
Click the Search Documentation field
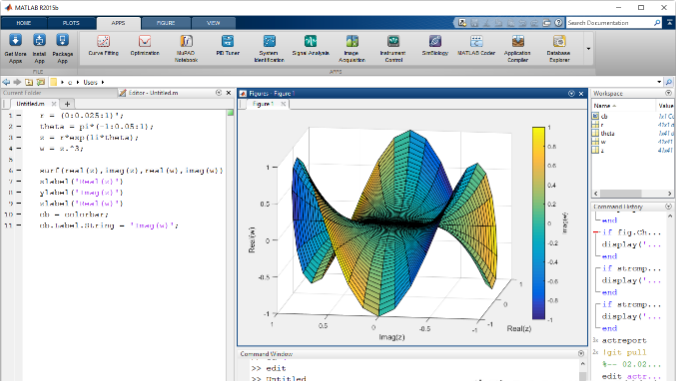[610, 22]
